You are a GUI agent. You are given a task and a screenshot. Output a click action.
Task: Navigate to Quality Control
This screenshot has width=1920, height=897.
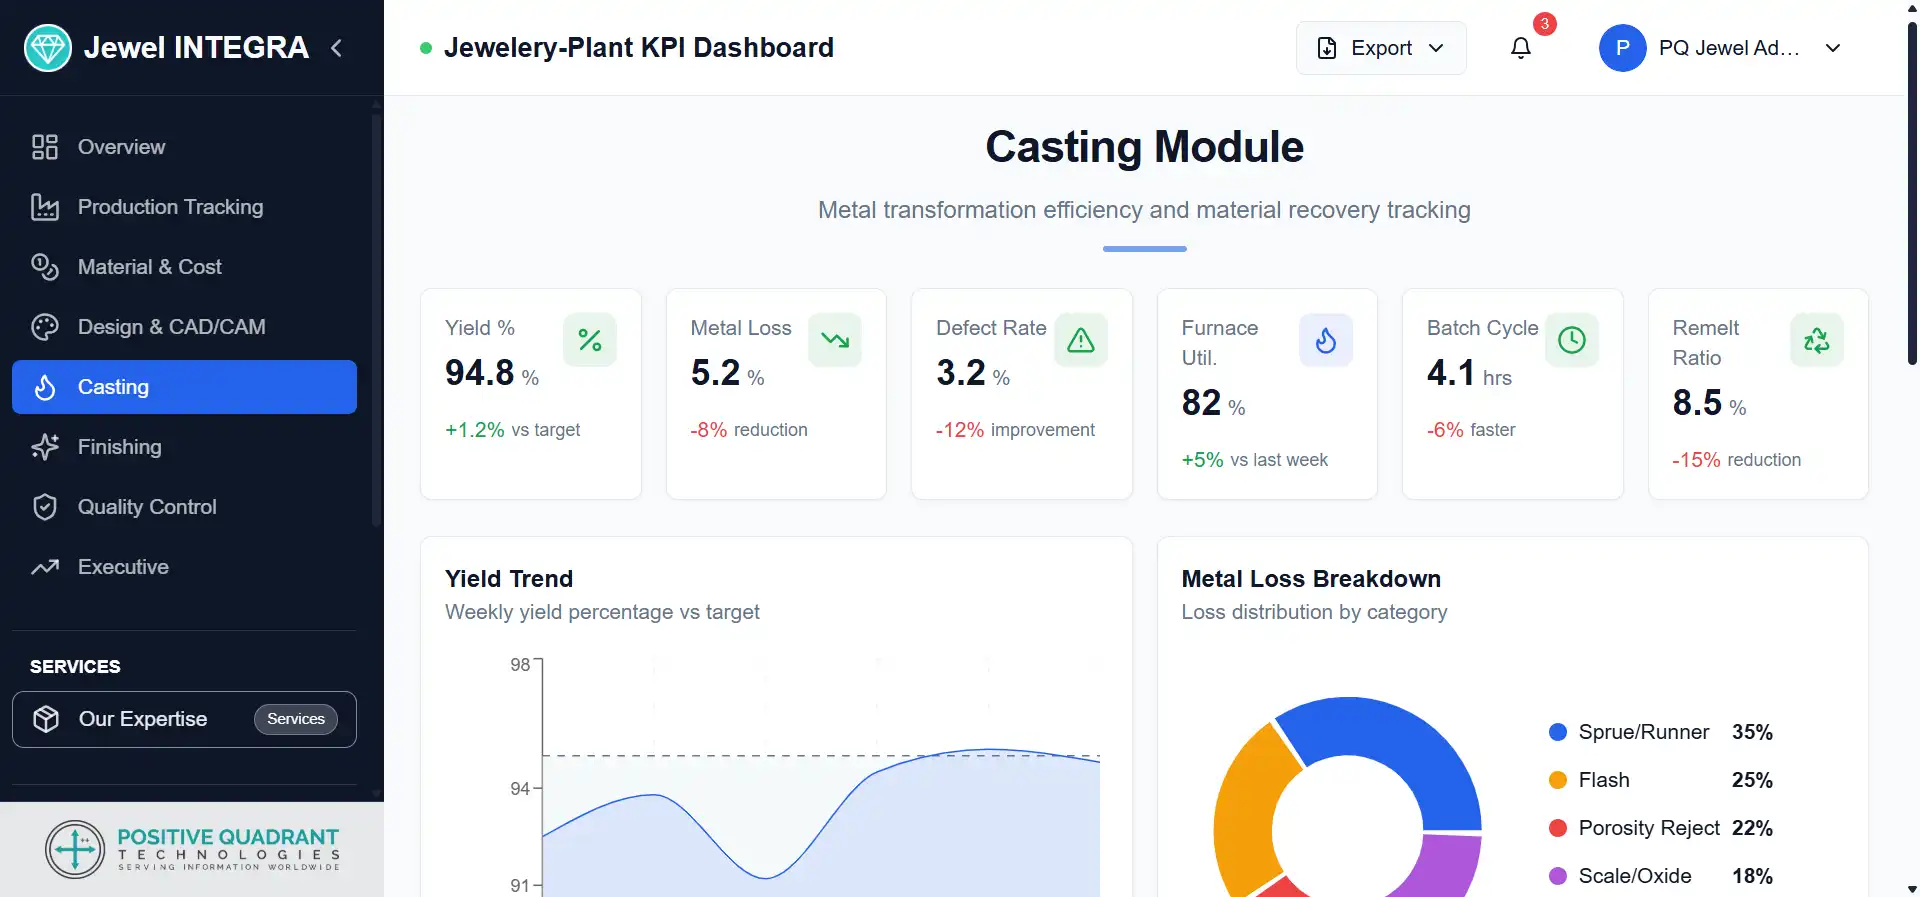pyautogui.click(x=147, y=507)
